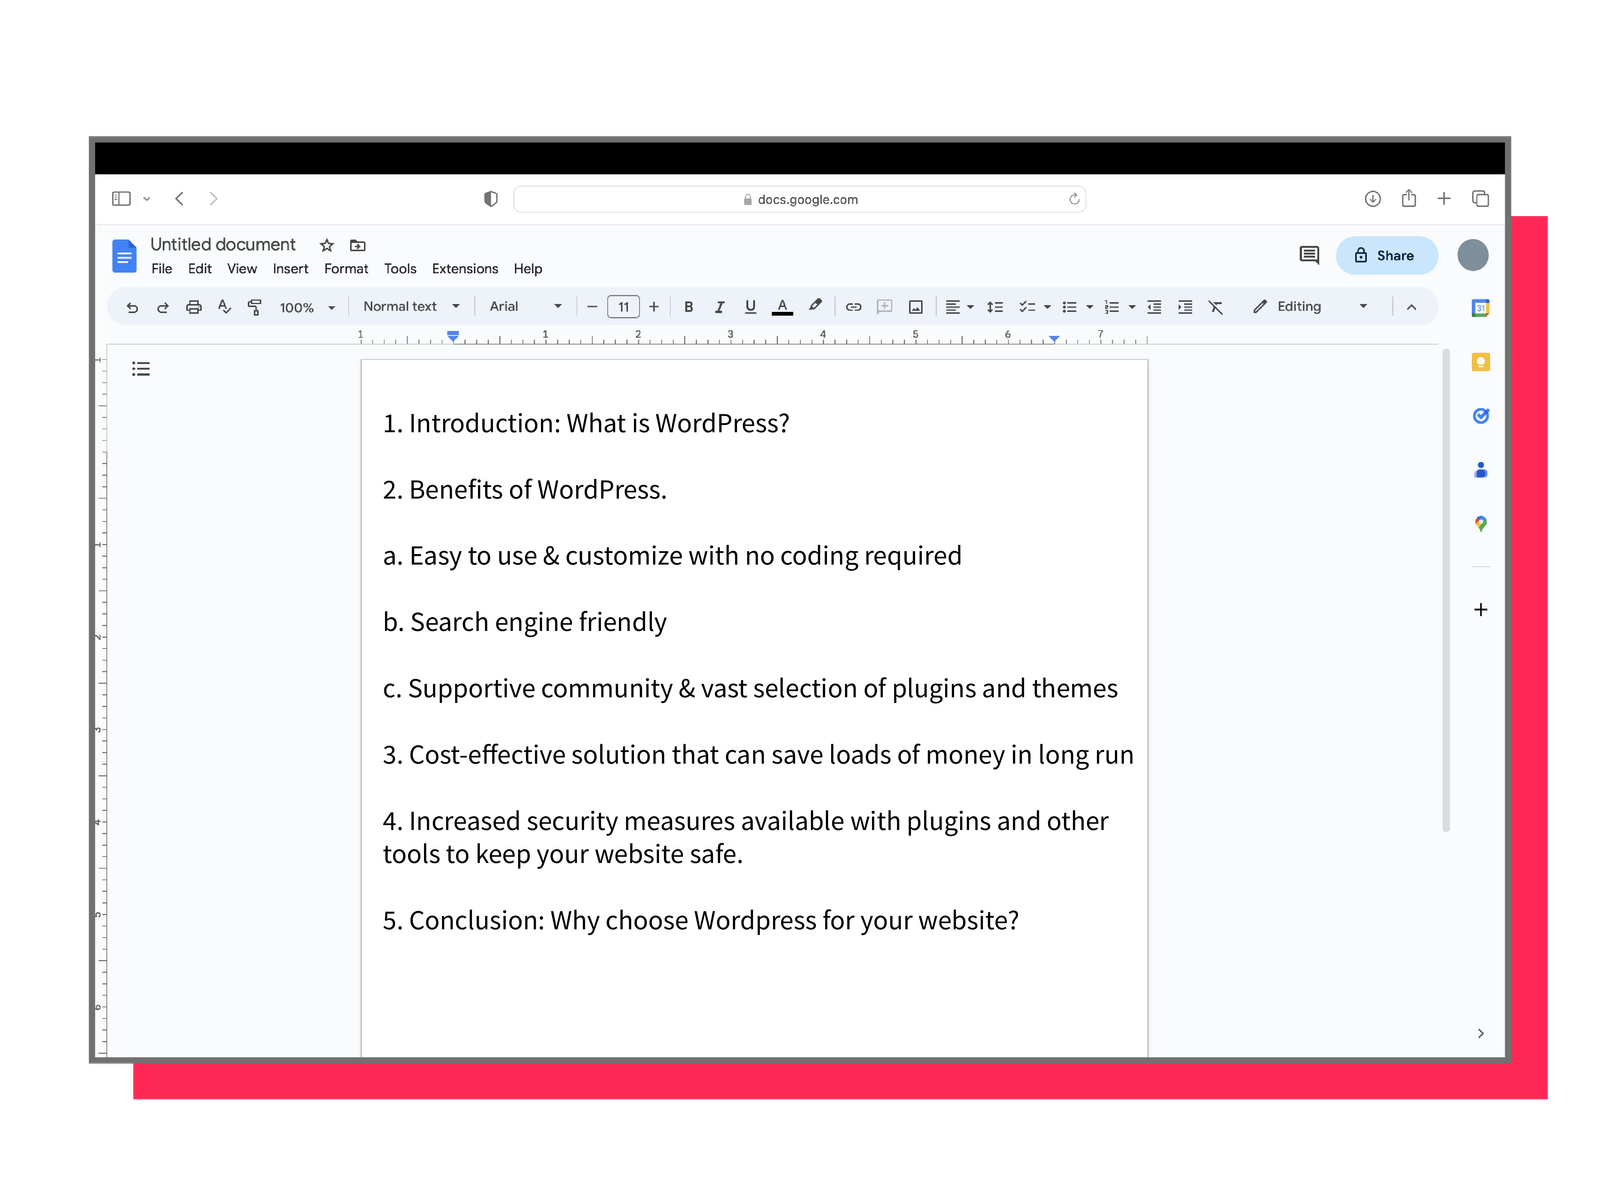Click the Redo icon in toolbar
Viewport: 1600px width, 1200px height.
(x=163, y=307)
